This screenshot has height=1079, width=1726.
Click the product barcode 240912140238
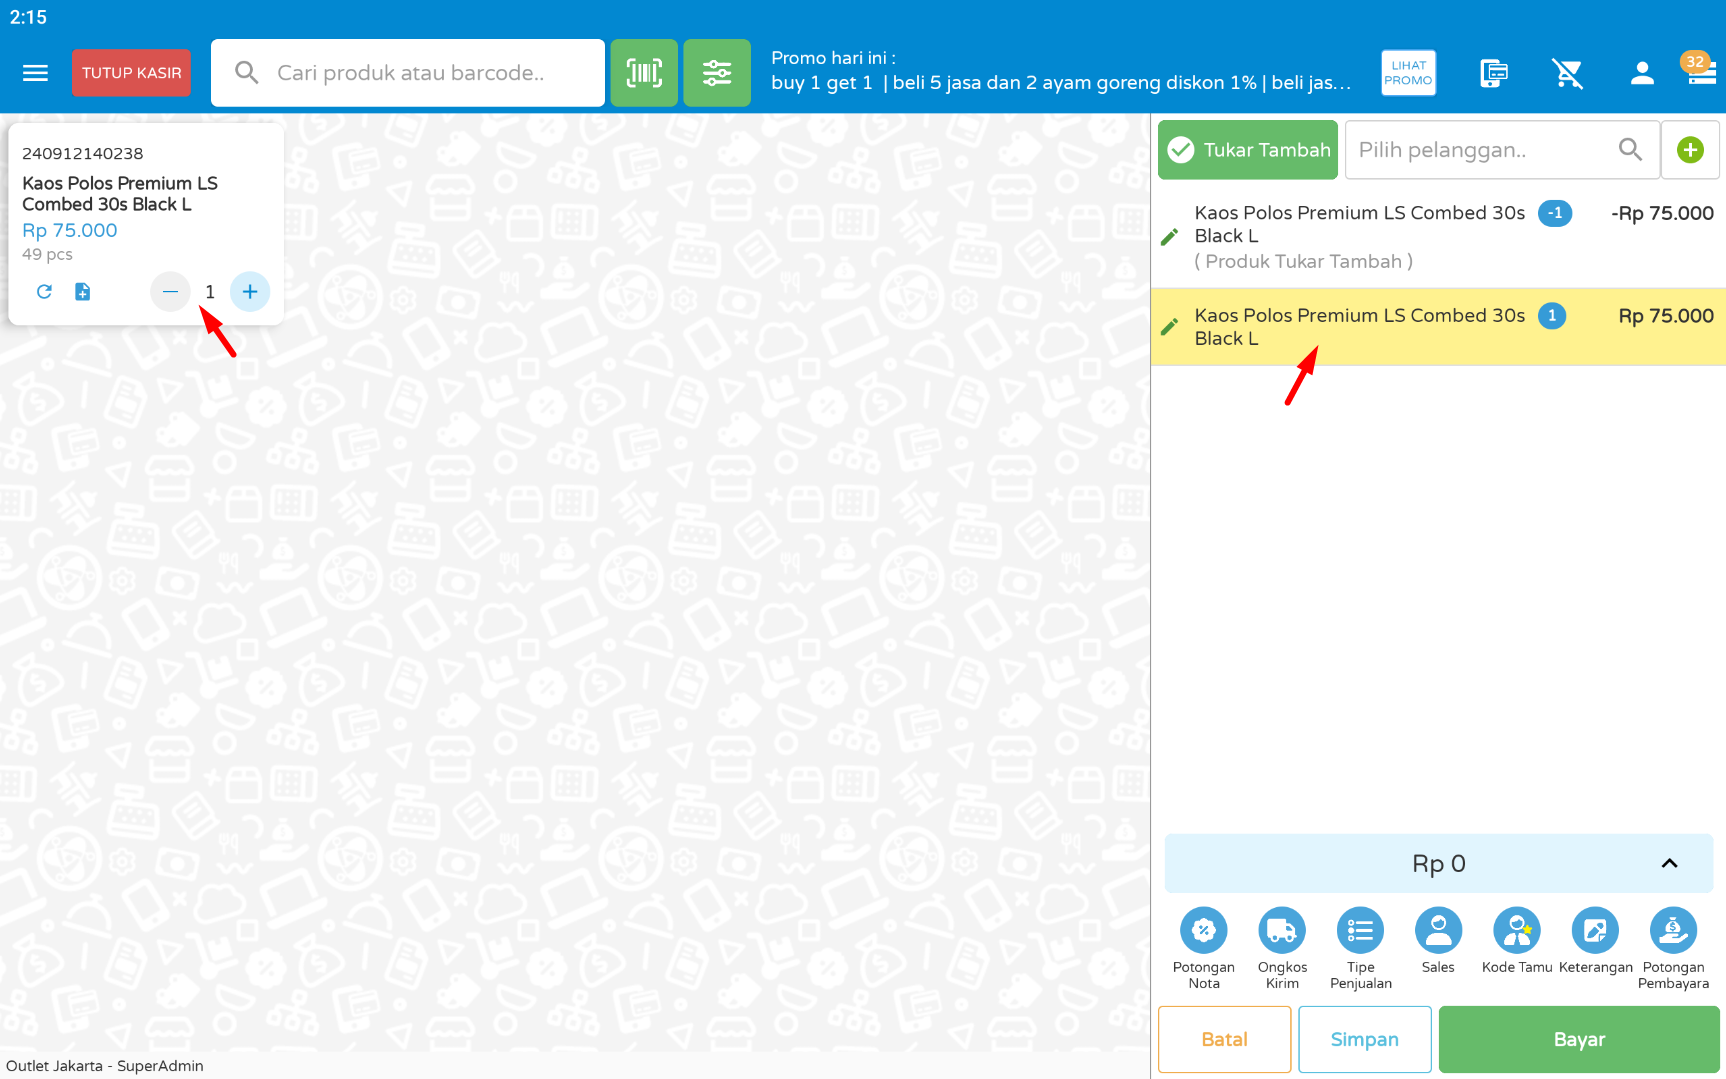click(x=82, y=153)
